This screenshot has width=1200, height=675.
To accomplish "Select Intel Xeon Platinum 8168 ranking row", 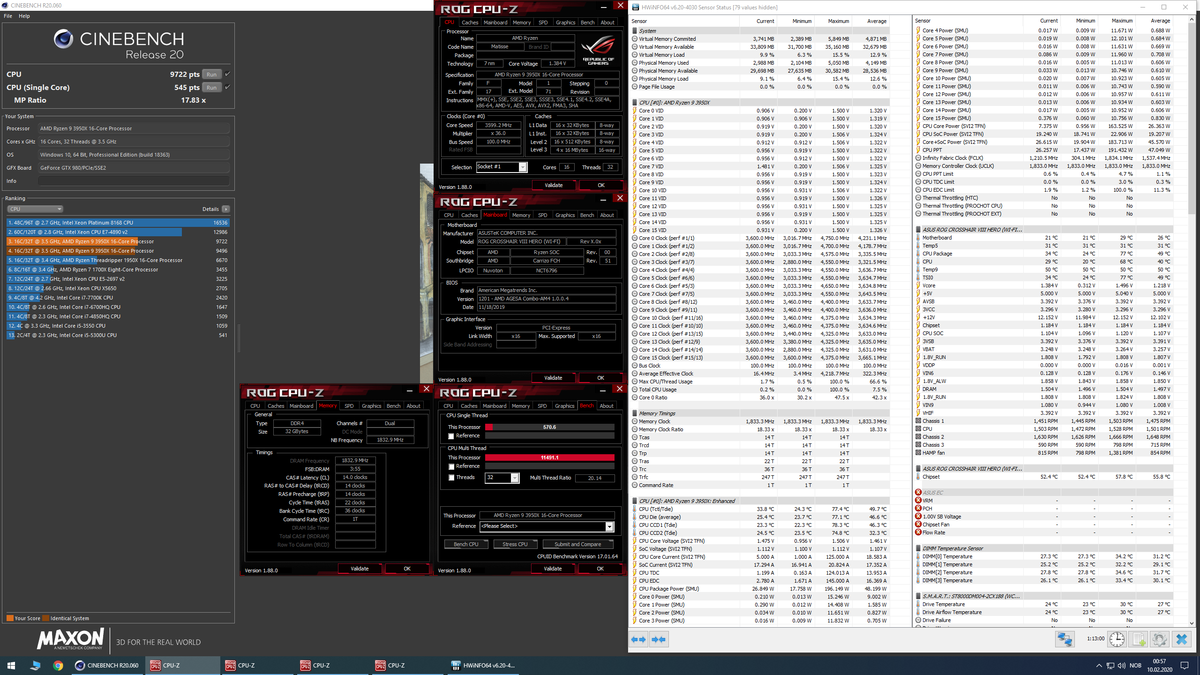I will coord(119,222).
